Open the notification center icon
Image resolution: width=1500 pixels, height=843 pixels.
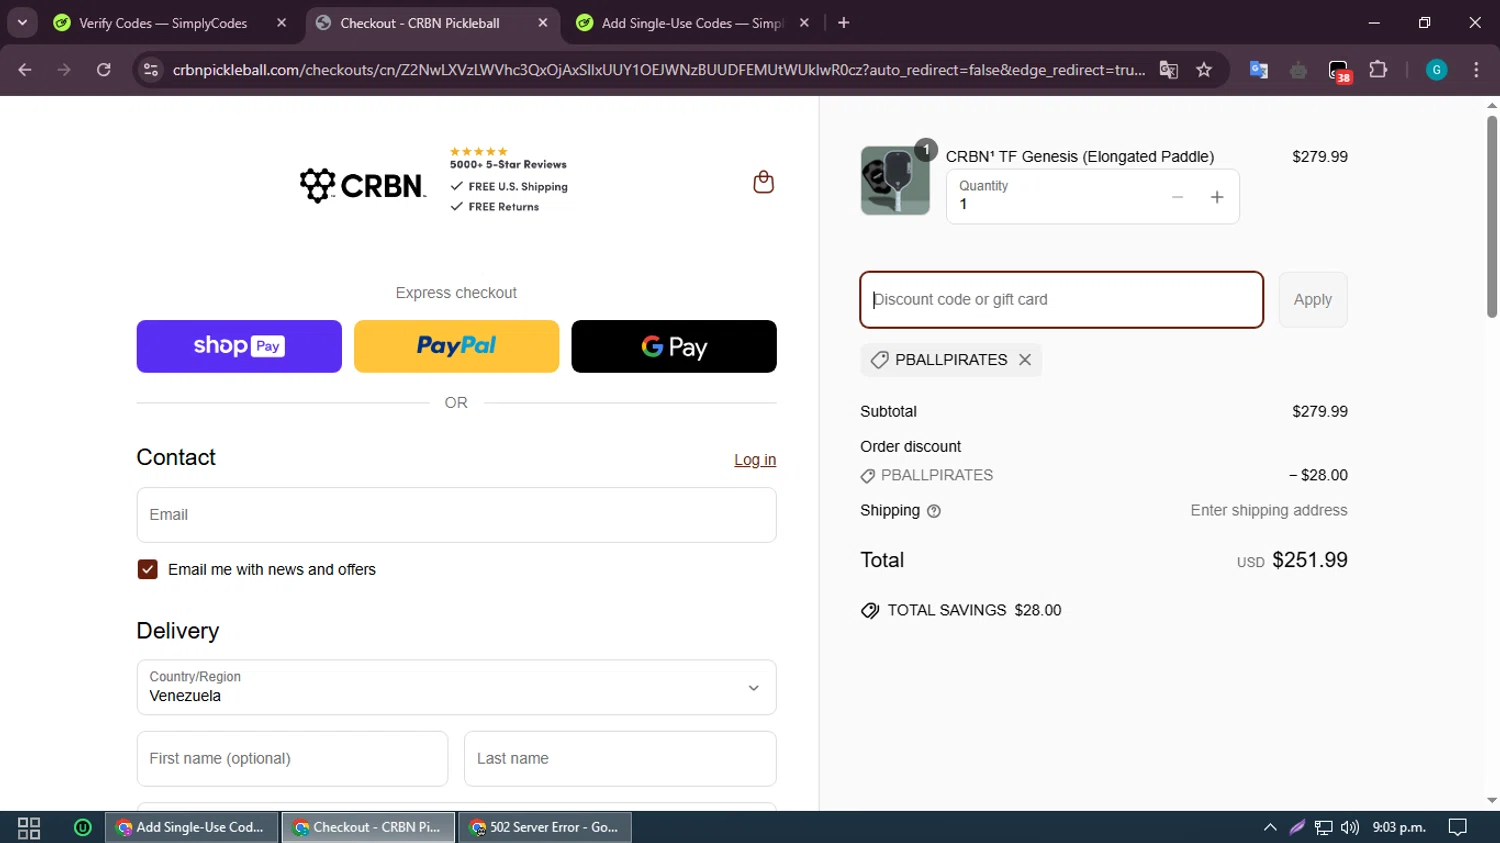tap(1458, 828)
